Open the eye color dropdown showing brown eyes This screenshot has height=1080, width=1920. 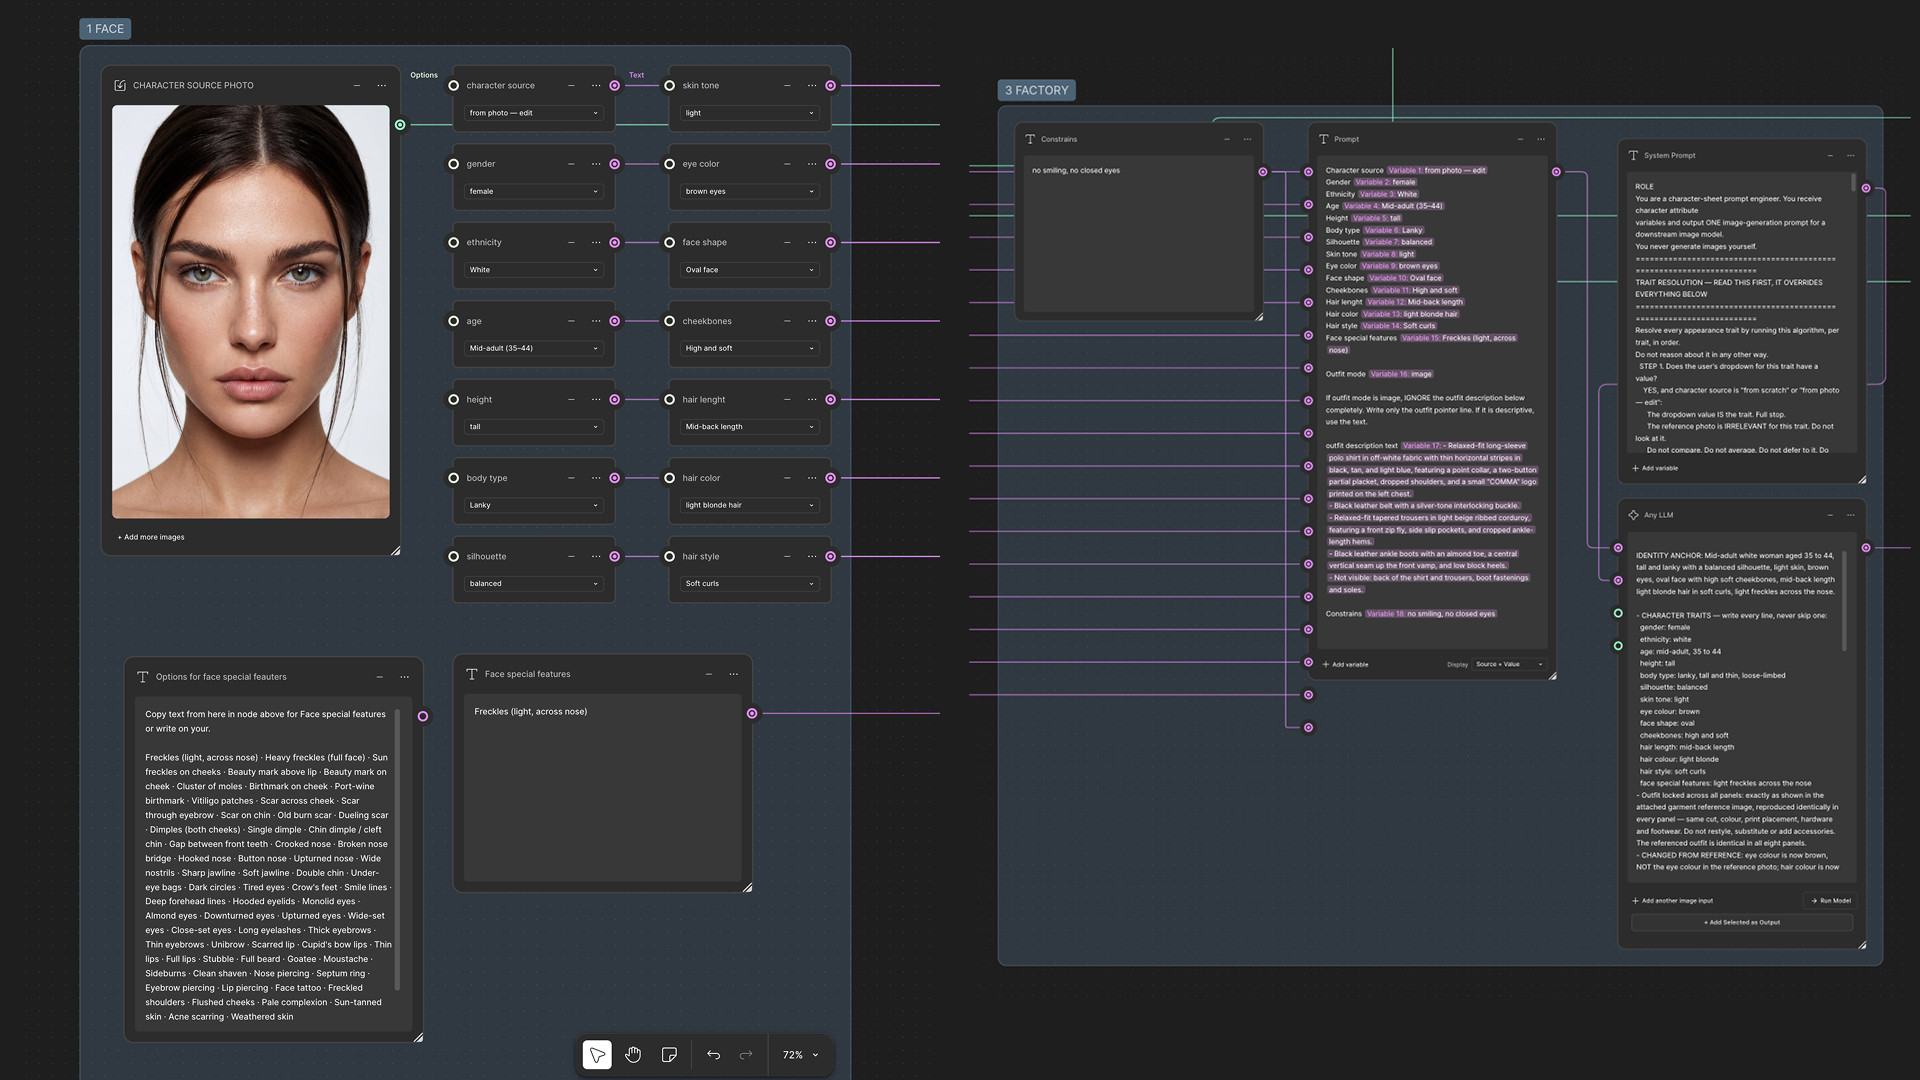coord(749,191)
